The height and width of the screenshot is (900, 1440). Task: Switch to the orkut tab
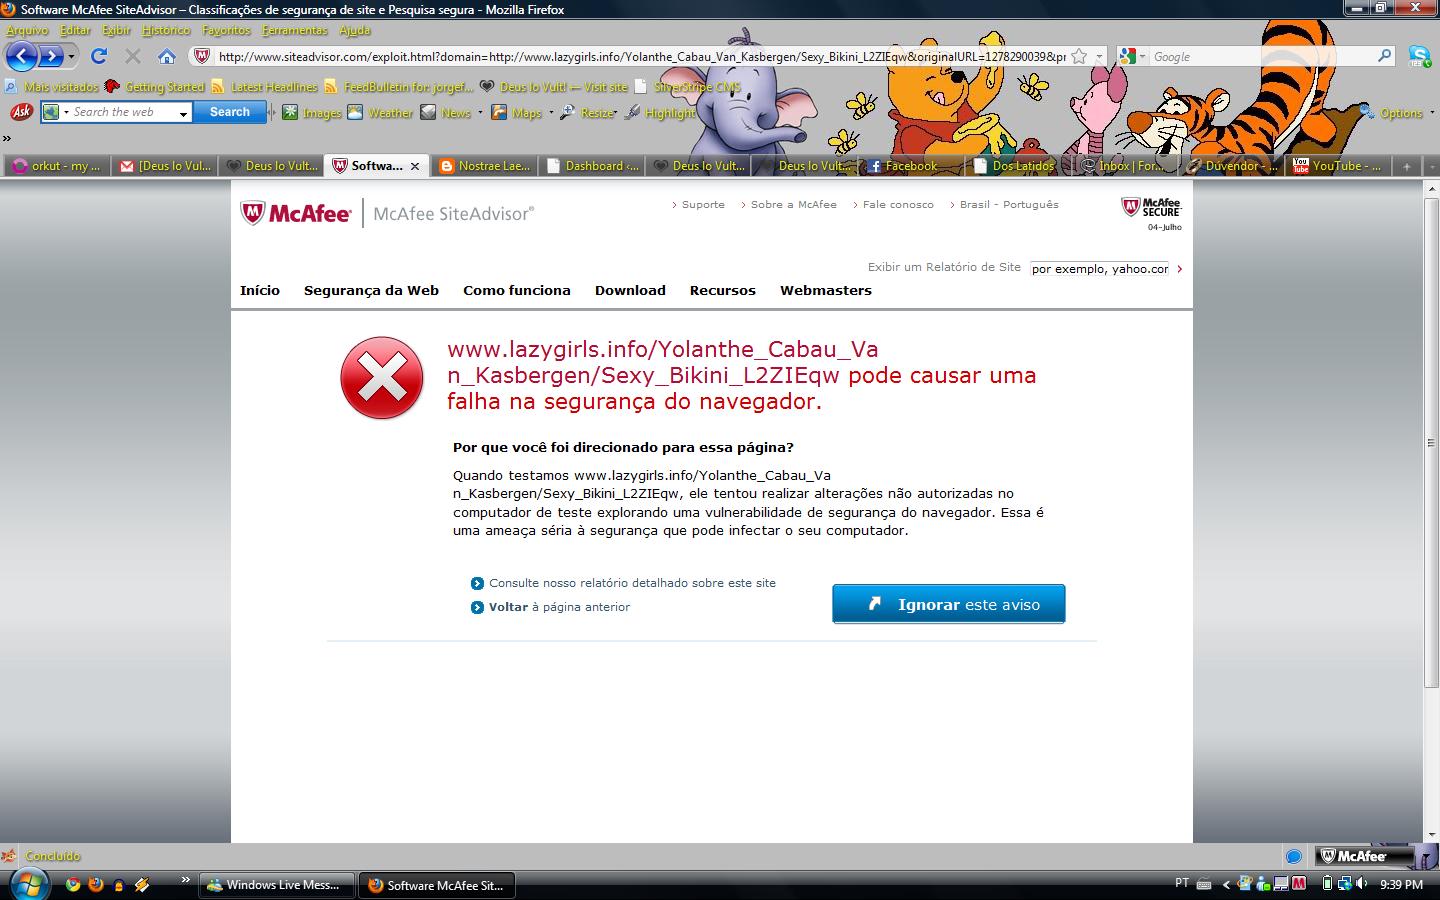click(x=56, y=166)
